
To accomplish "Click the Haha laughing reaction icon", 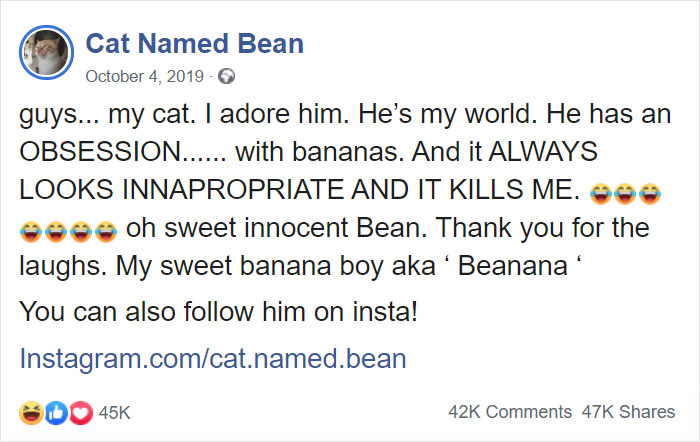I will 29,412.
